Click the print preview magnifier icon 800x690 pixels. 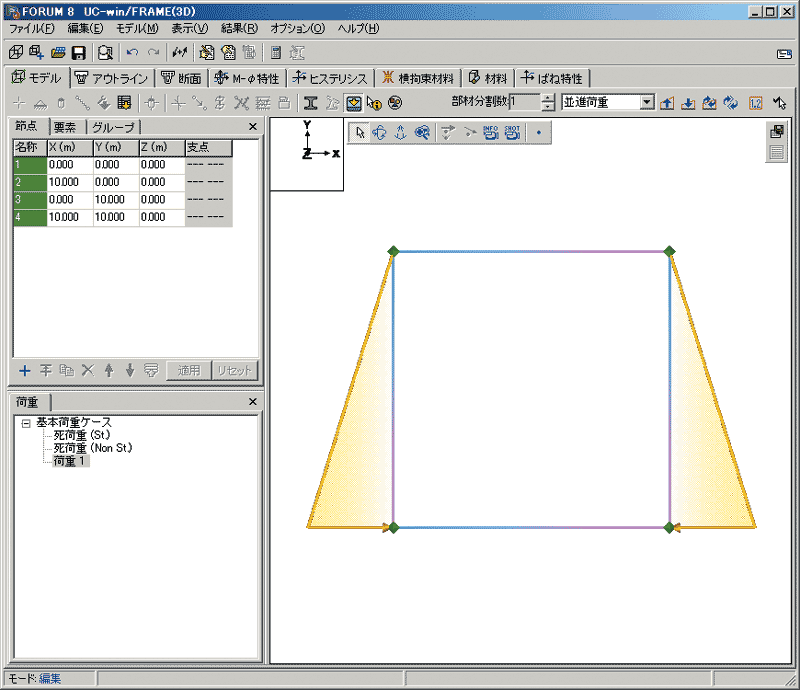pyautogui.click(x=105, y=52)
